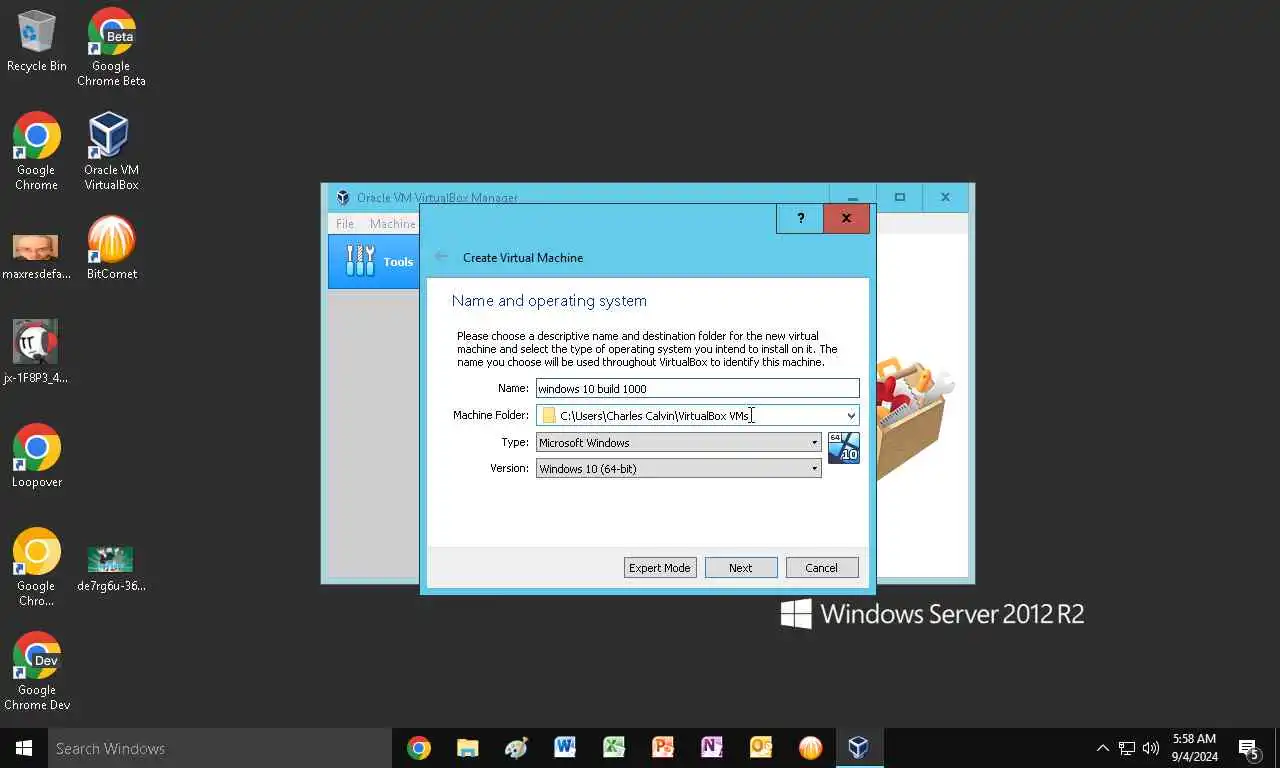Close the Create Virtual Machine dialog
The height and width of the screenshot is (768, 1280).
coord(846,218)
